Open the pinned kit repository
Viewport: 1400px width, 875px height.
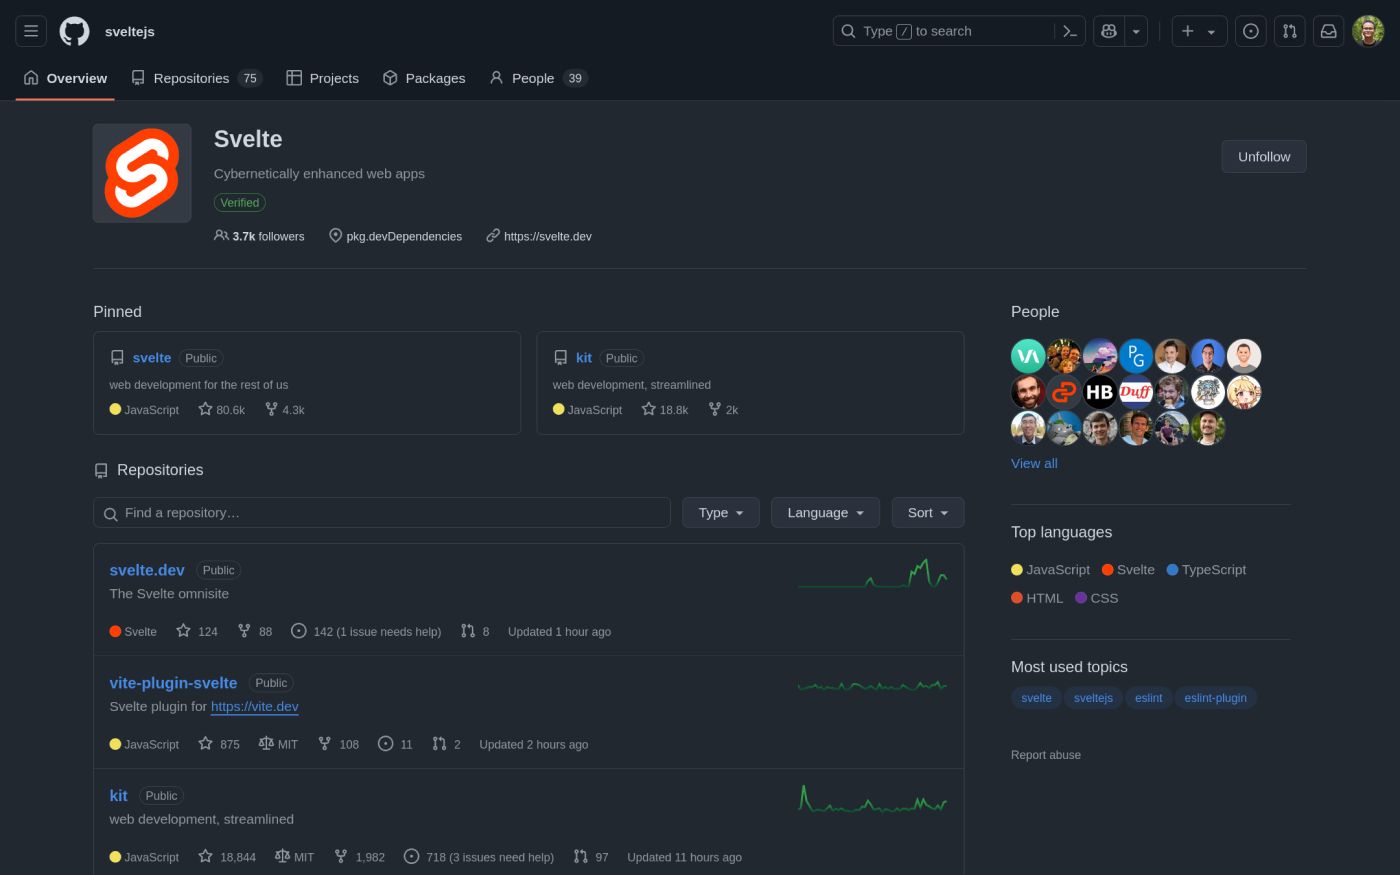pyautogui.click(x=584, y=357)
